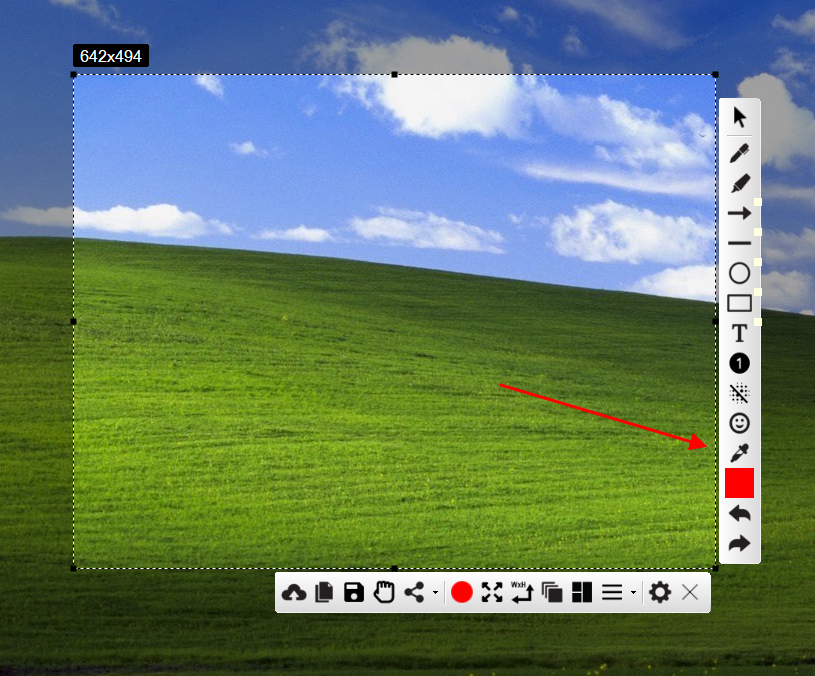Open the emoji sticker tool
The width and height of the screenshot is (815, 676).
point(739,423)
